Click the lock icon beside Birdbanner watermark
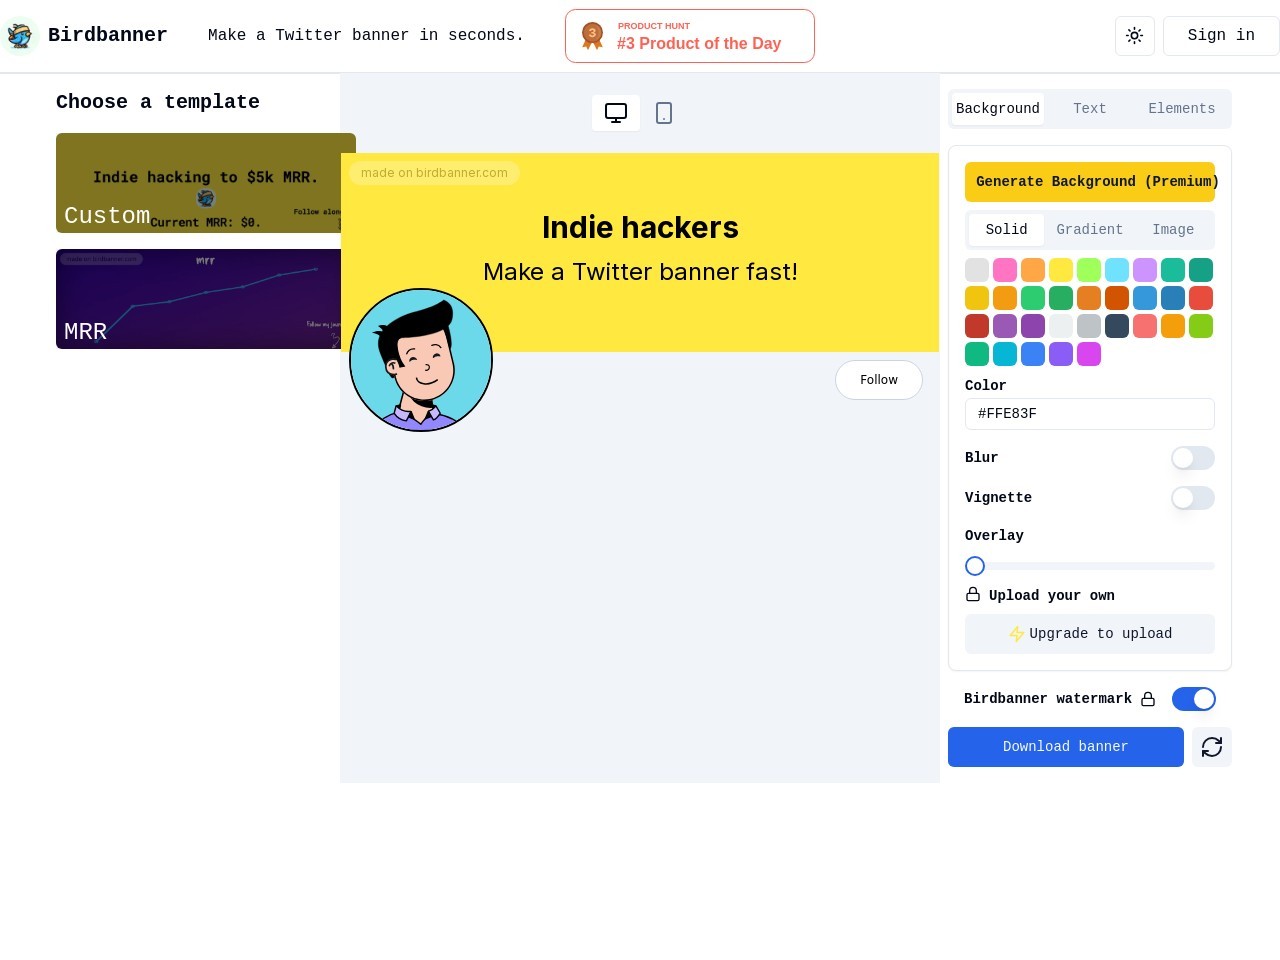This screenshot has height=960, width=1280. pyautogui.click(x=1148, y=699)
